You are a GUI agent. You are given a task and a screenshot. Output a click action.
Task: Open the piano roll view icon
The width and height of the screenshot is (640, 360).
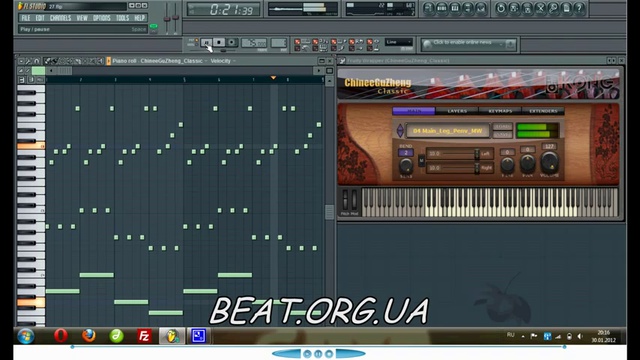click(455, 8)
